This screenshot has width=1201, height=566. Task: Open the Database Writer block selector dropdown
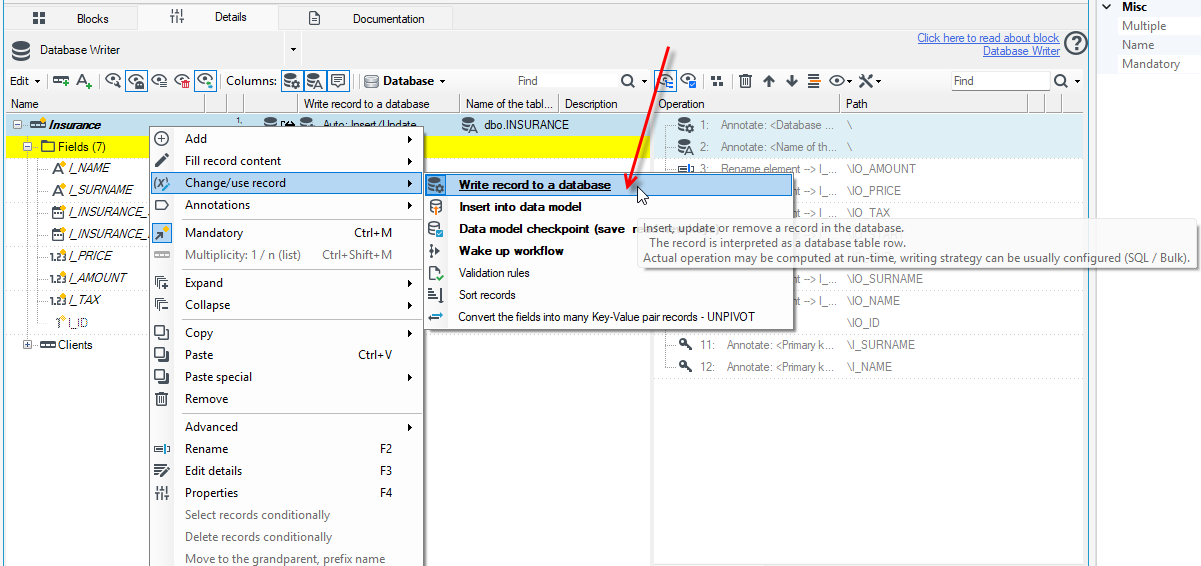[293, 49]
